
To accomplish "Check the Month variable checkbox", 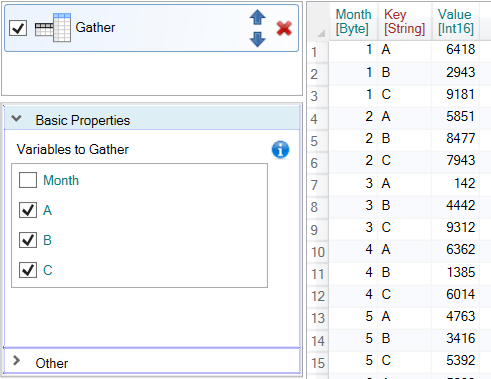I will (28, 180).
